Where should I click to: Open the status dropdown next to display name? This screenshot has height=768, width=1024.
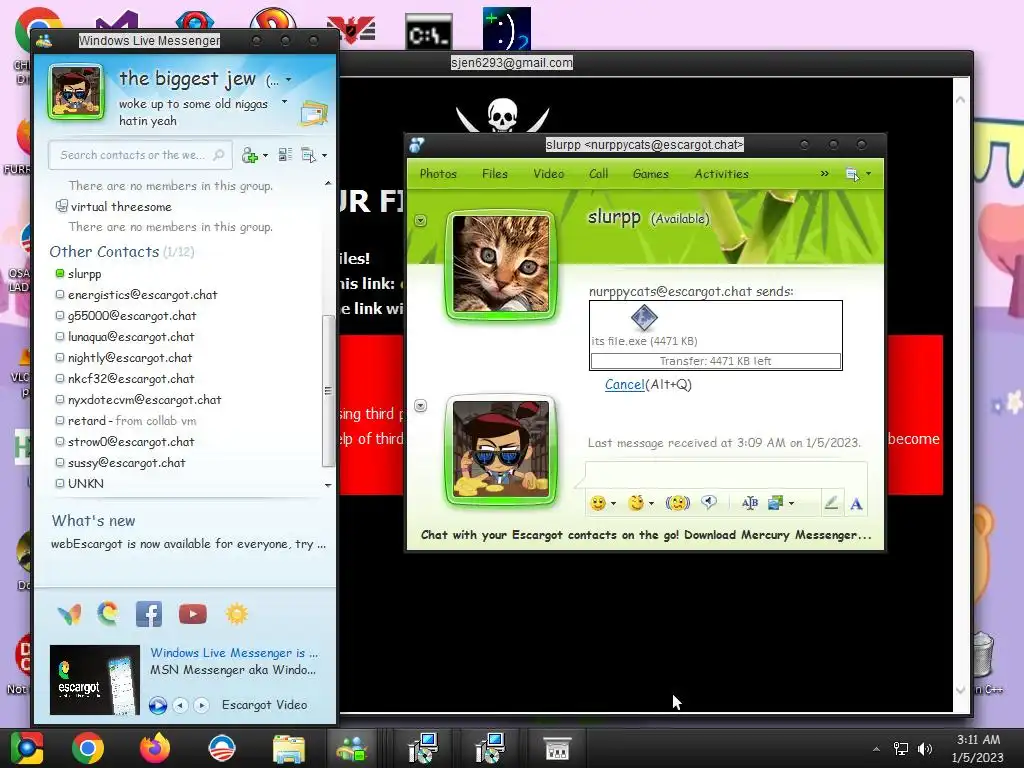288,80
